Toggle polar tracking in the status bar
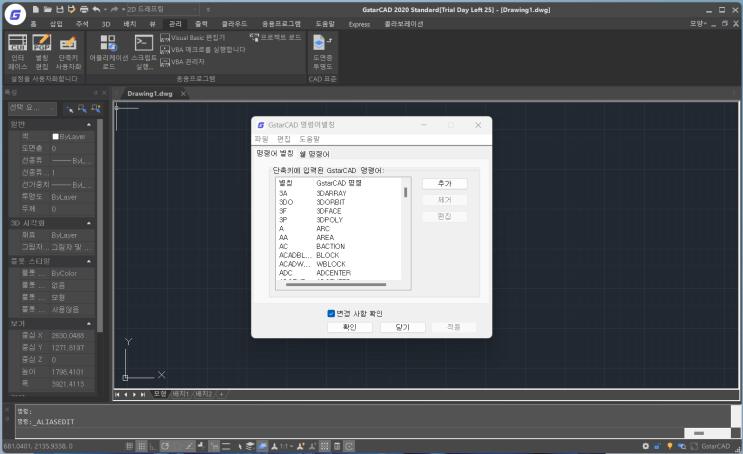The image size is (743, 454). click(x=165, y=446)
